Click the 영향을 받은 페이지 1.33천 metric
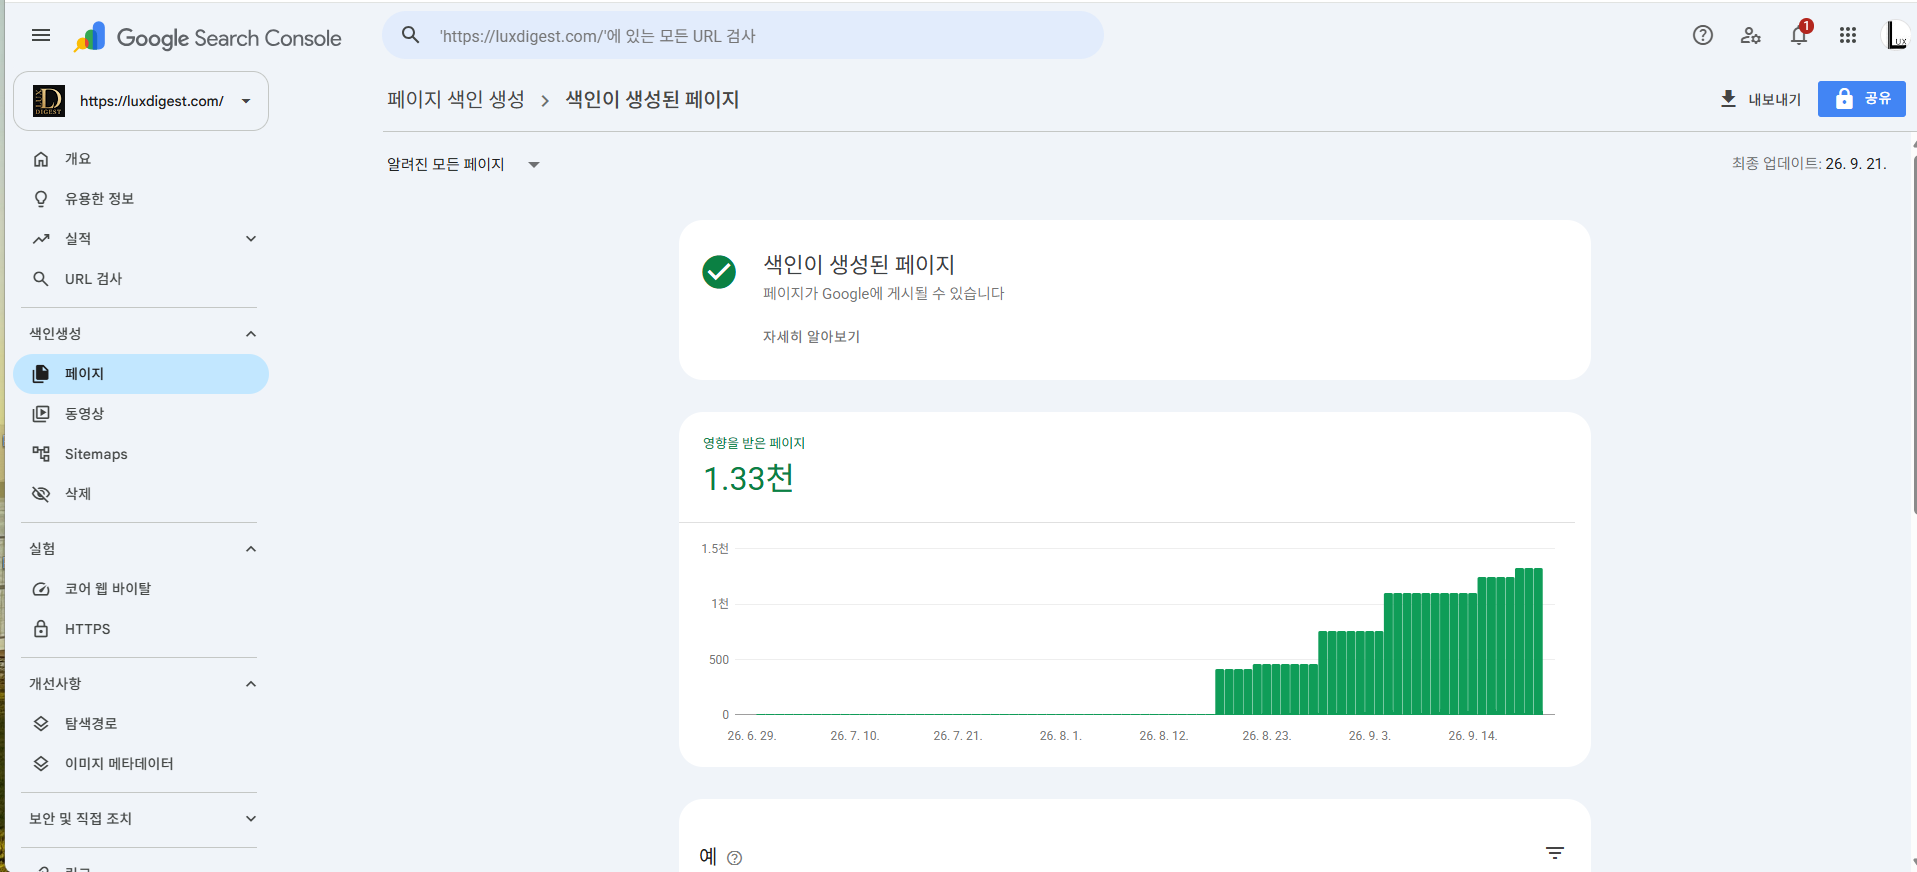Image resolution: width=1917 pixels, height=872 pixels. pos(754,468)
